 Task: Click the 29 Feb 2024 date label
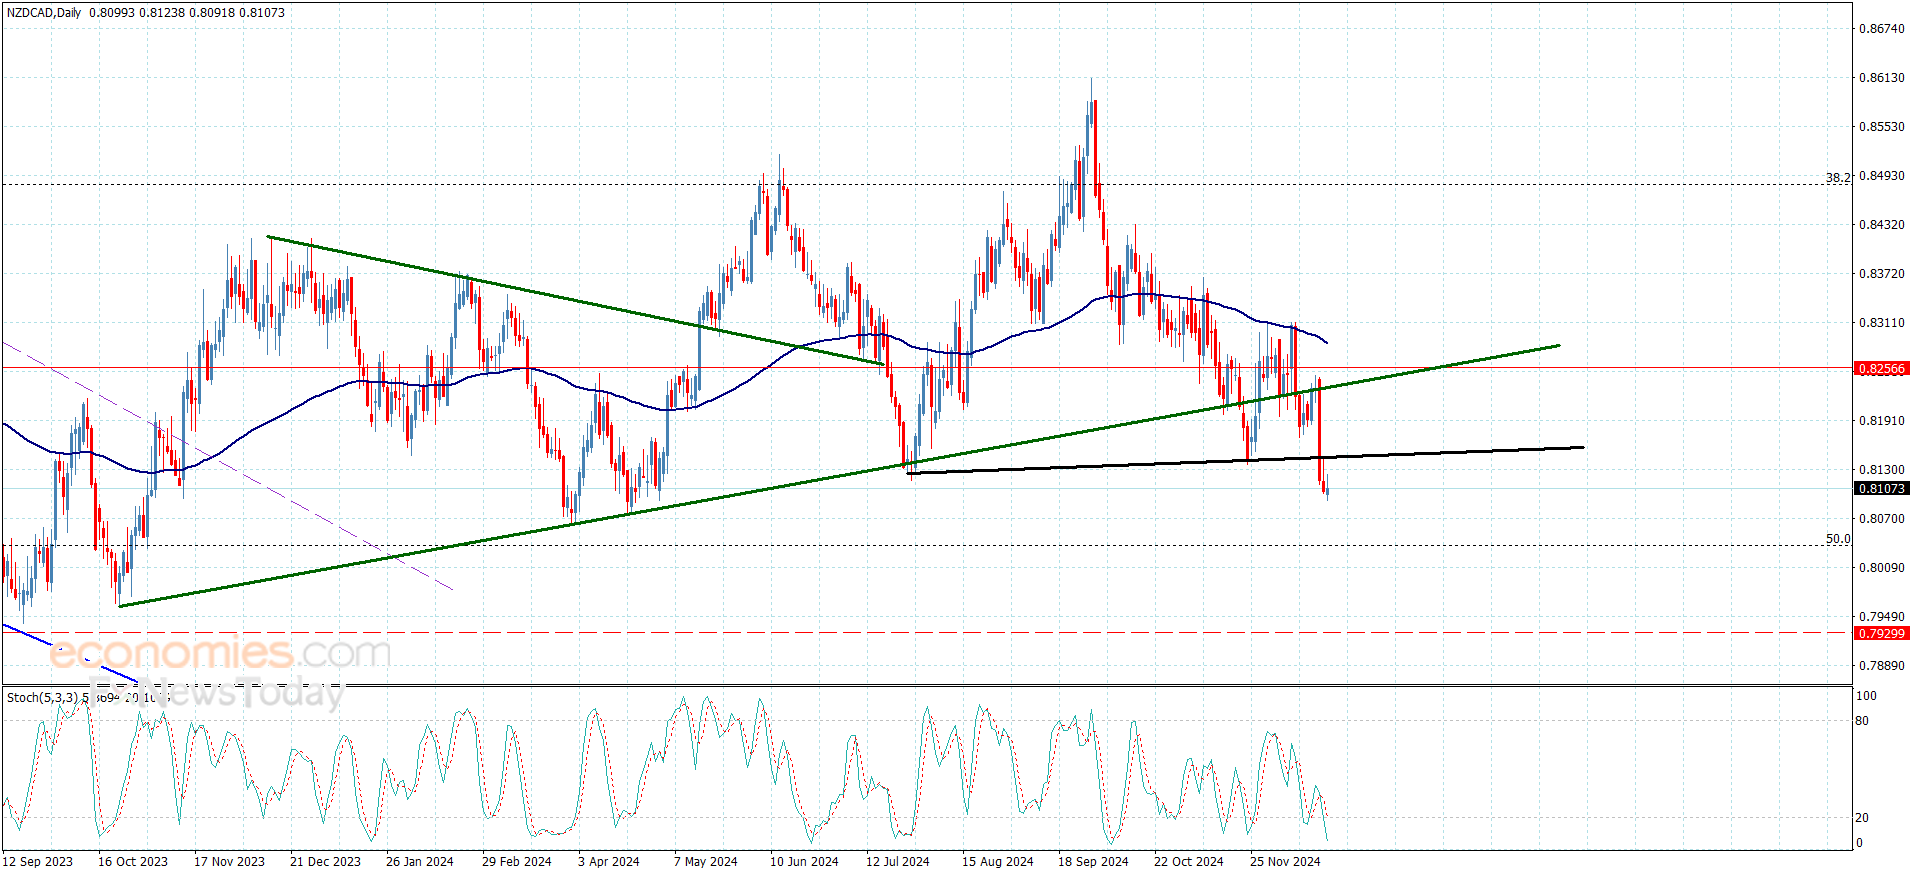point(516,861)
